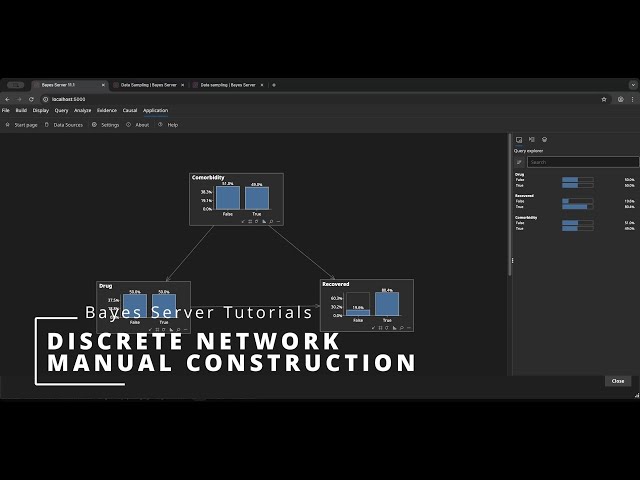Click the False bar in Recovered node chart

click(358, 313)
